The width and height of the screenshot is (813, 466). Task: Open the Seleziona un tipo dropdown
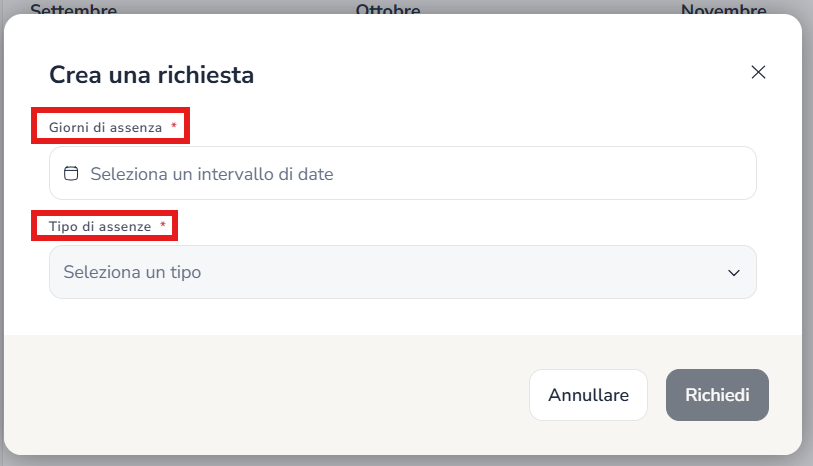(x=402, y=272)
